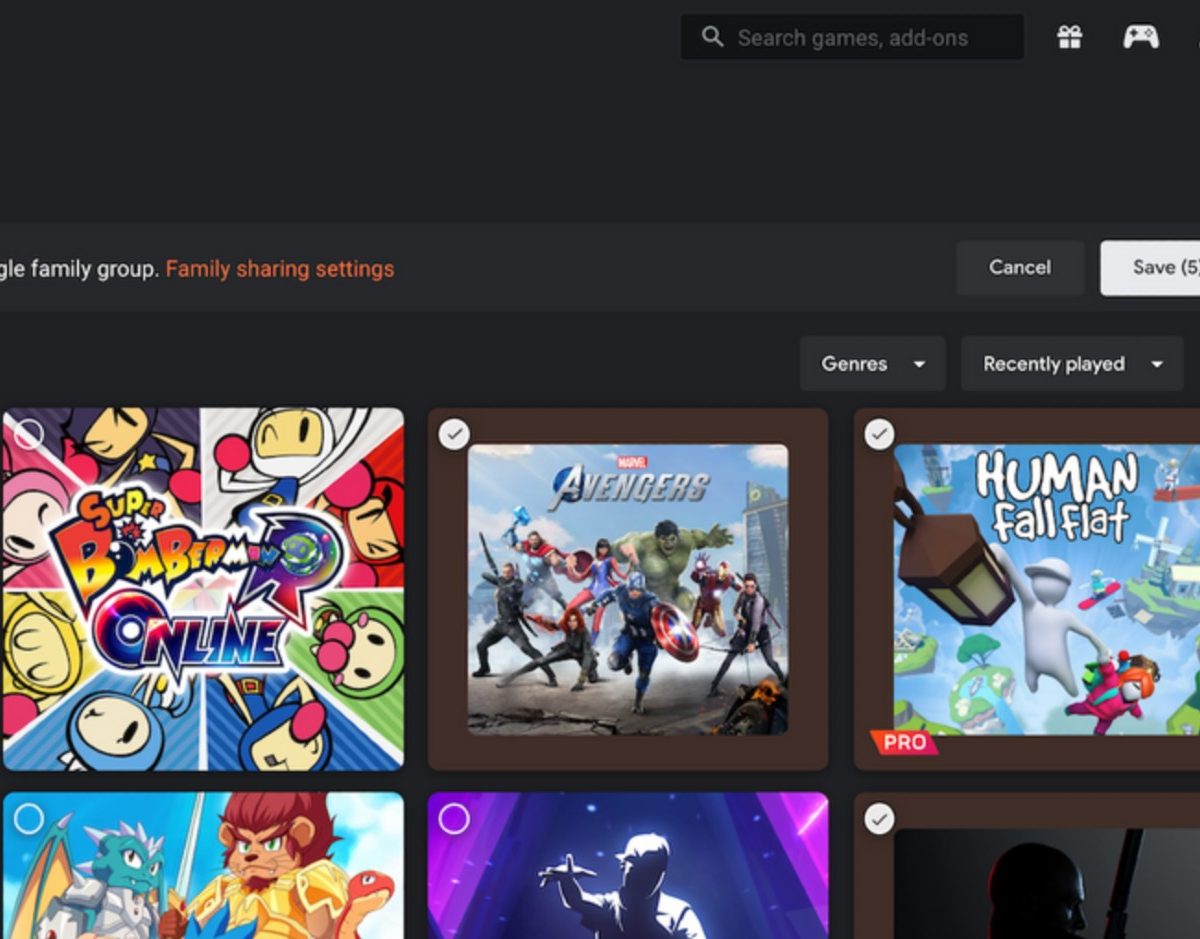
Task: Focus the Search games, add-ons field
Action: click(x=852, y=37)
